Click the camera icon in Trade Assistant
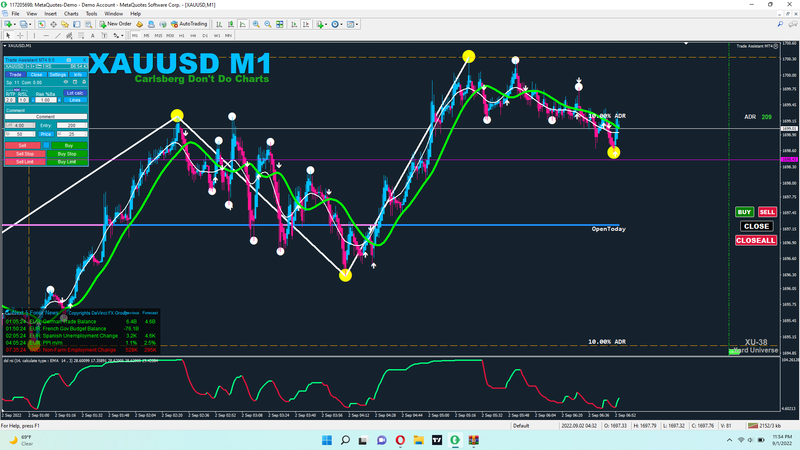The width and height of the screenshot is (800, 450). click(68, 60)
